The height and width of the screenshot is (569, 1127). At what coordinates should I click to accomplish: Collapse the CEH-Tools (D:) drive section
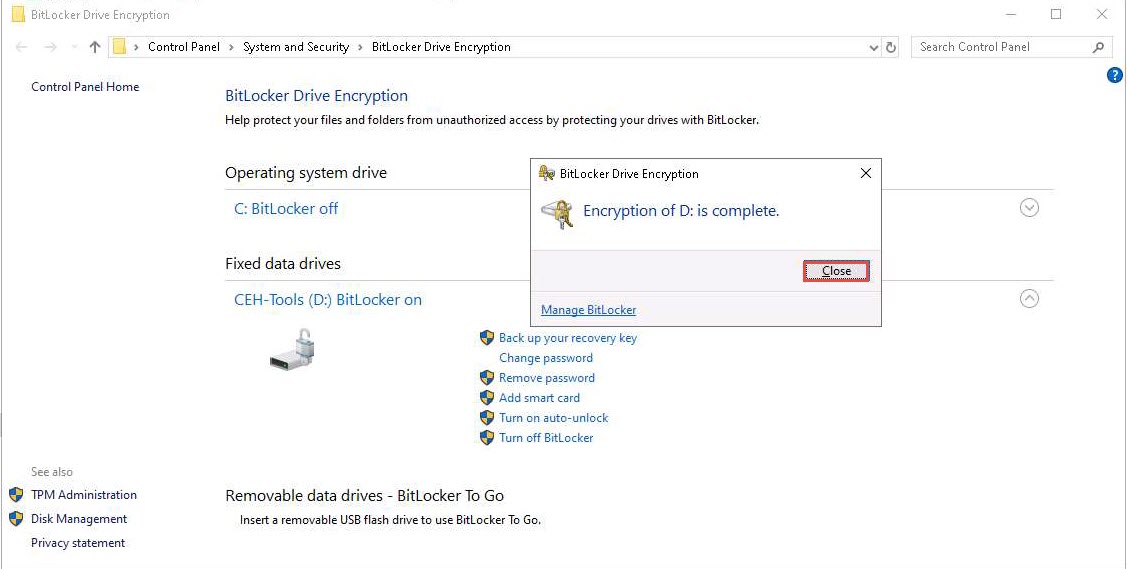(1029, 299)
